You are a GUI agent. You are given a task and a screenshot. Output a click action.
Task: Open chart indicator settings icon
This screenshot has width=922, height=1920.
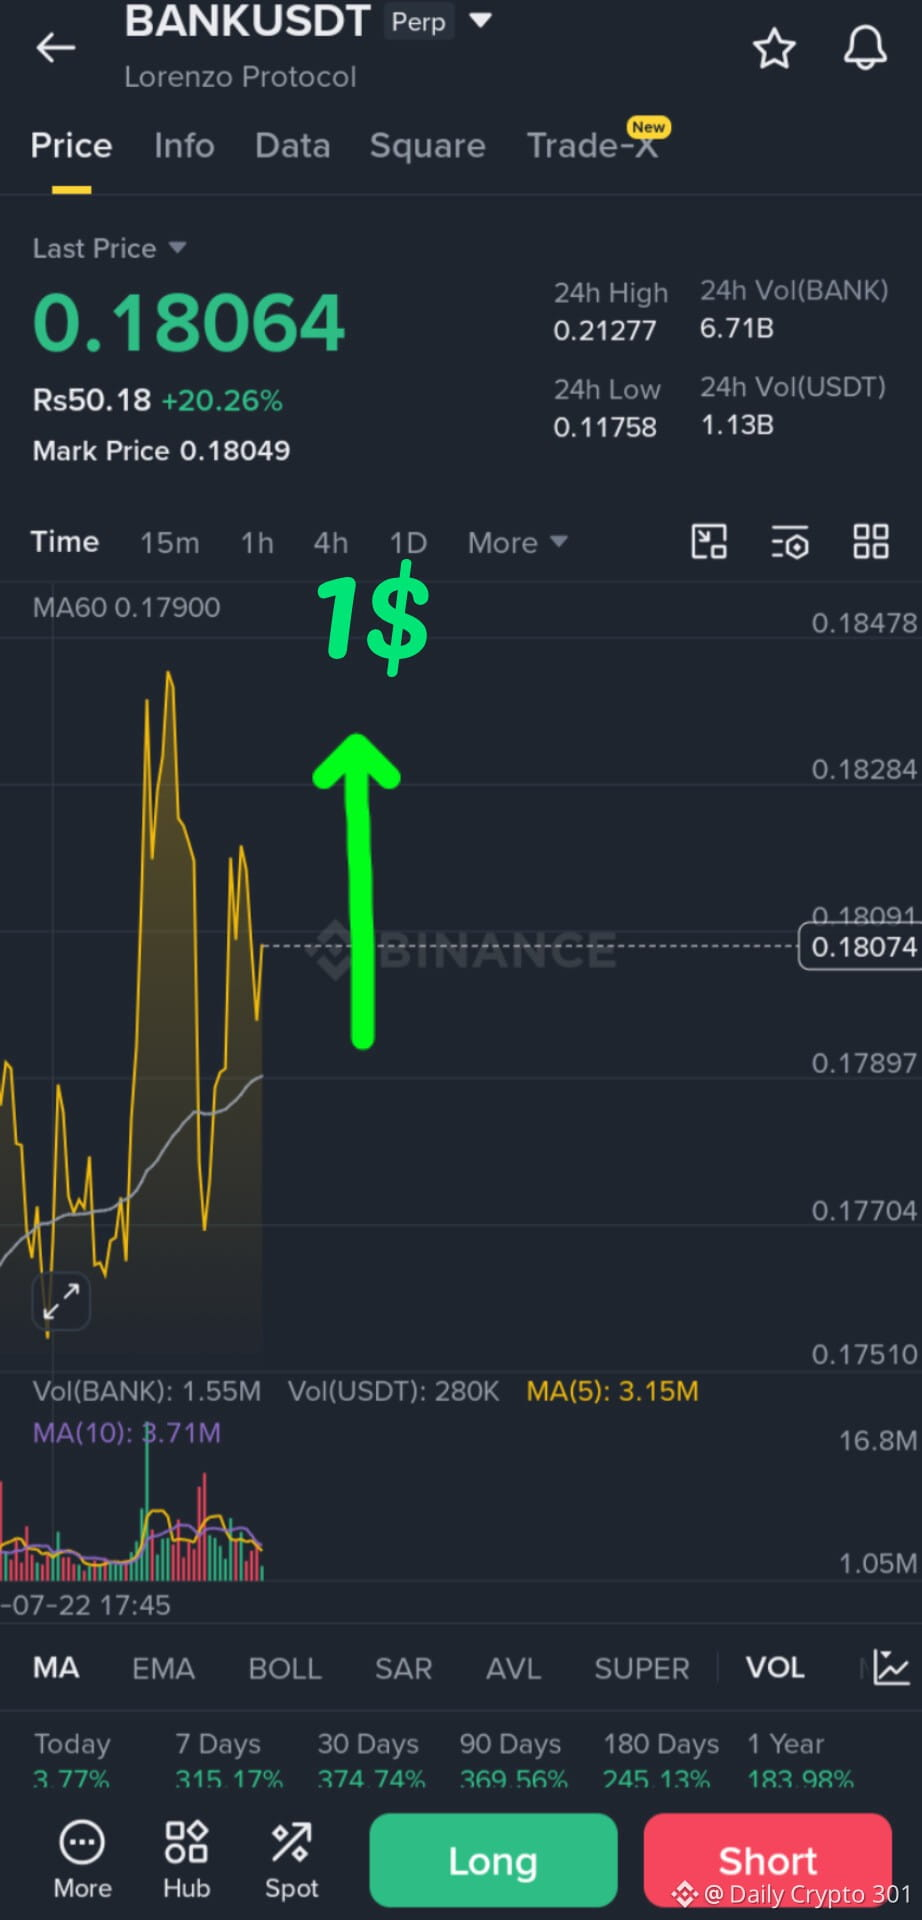point(790,542)
